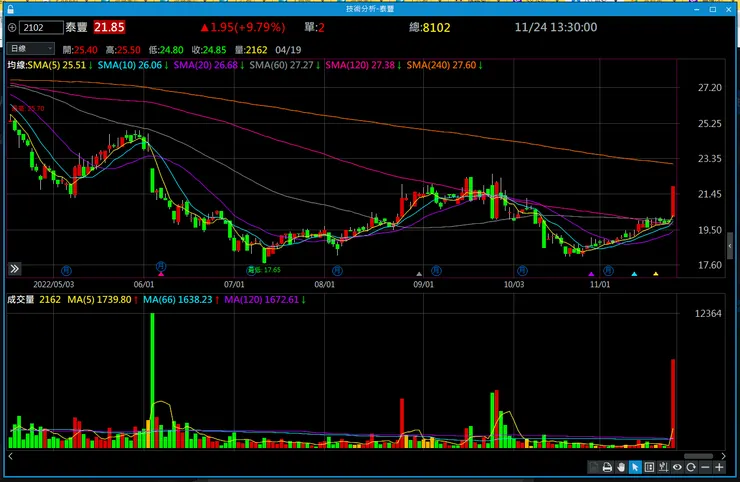The height and width of the screenshot is (482, 740).
Task: Click the lowest price label 17.65
Action: (x=264, y=270)
